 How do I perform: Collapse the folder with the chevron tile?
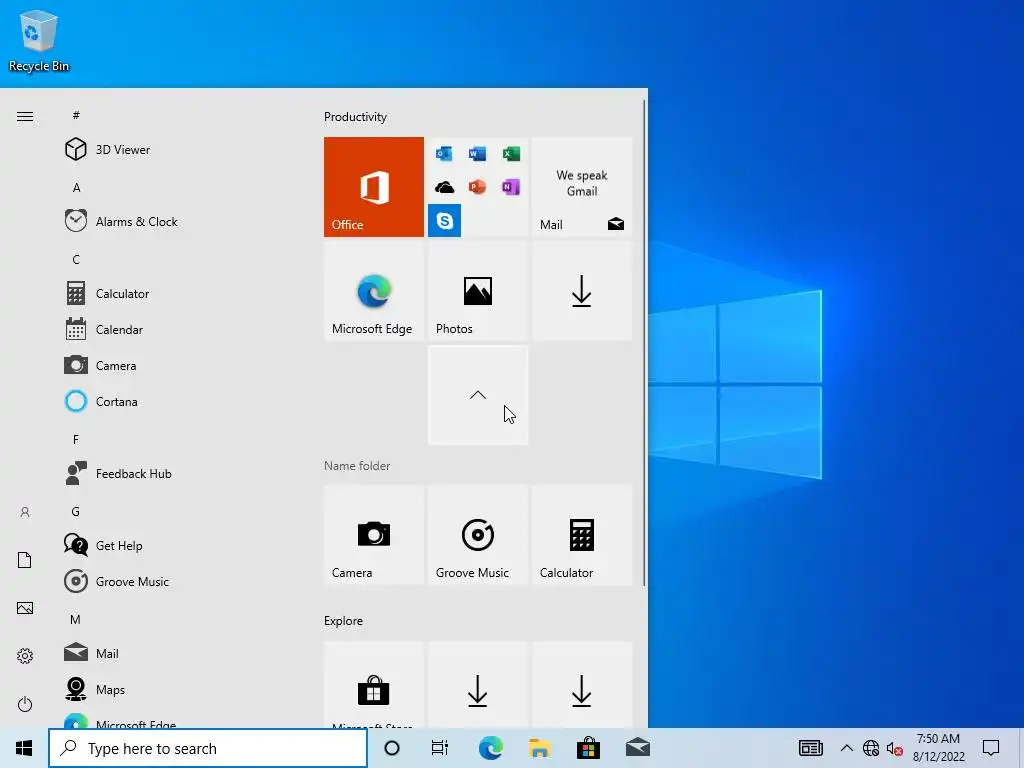[477, 395]
